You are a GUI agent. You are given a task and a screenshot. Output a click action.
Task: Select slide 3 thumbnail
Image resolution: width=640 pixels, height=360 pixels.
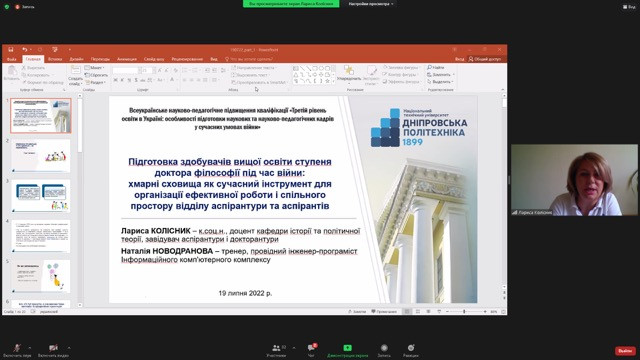click(x=41, y=196)
